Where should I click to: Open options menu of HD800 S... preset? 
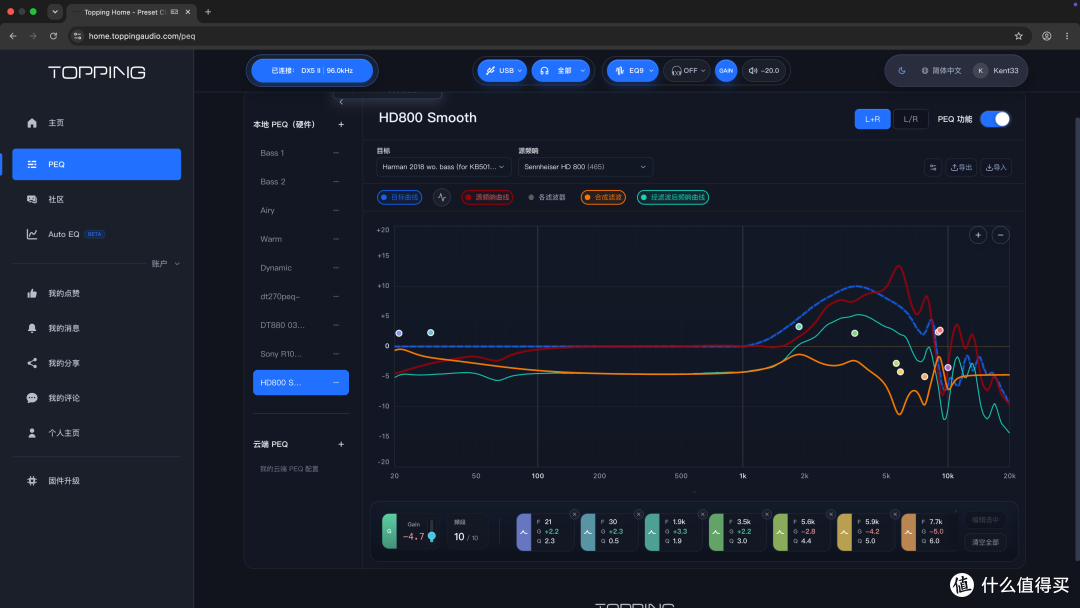click(x=336, y=383)
